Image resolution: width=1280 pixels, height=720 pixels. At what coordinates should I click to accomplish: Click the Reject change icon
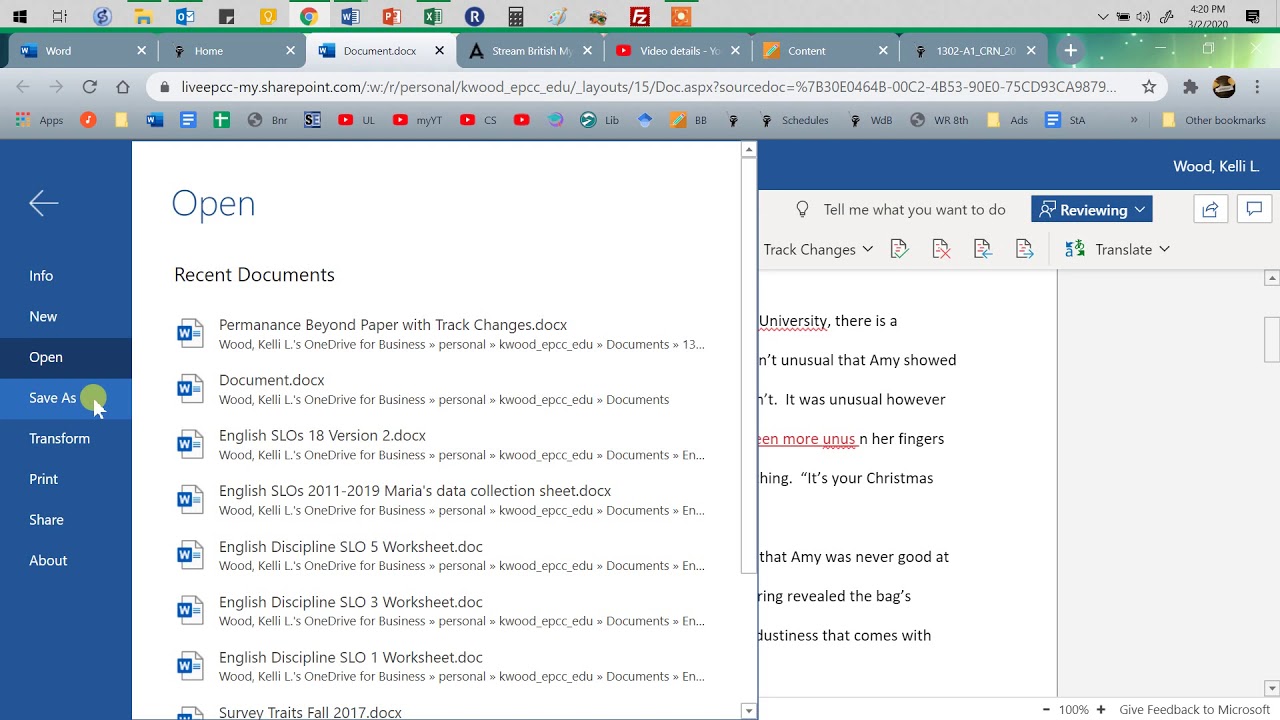pyautogui.click(x=941, y=249)
